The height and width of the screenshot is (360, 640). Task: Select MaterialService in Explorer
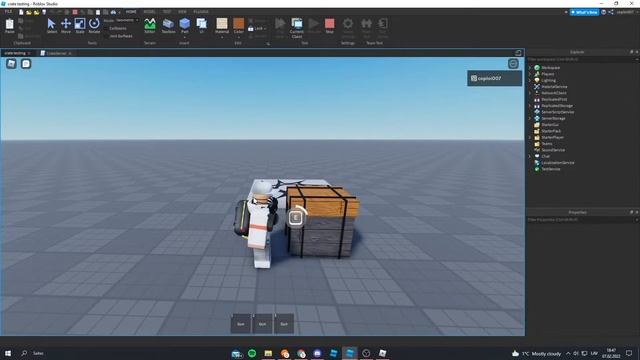554,87
